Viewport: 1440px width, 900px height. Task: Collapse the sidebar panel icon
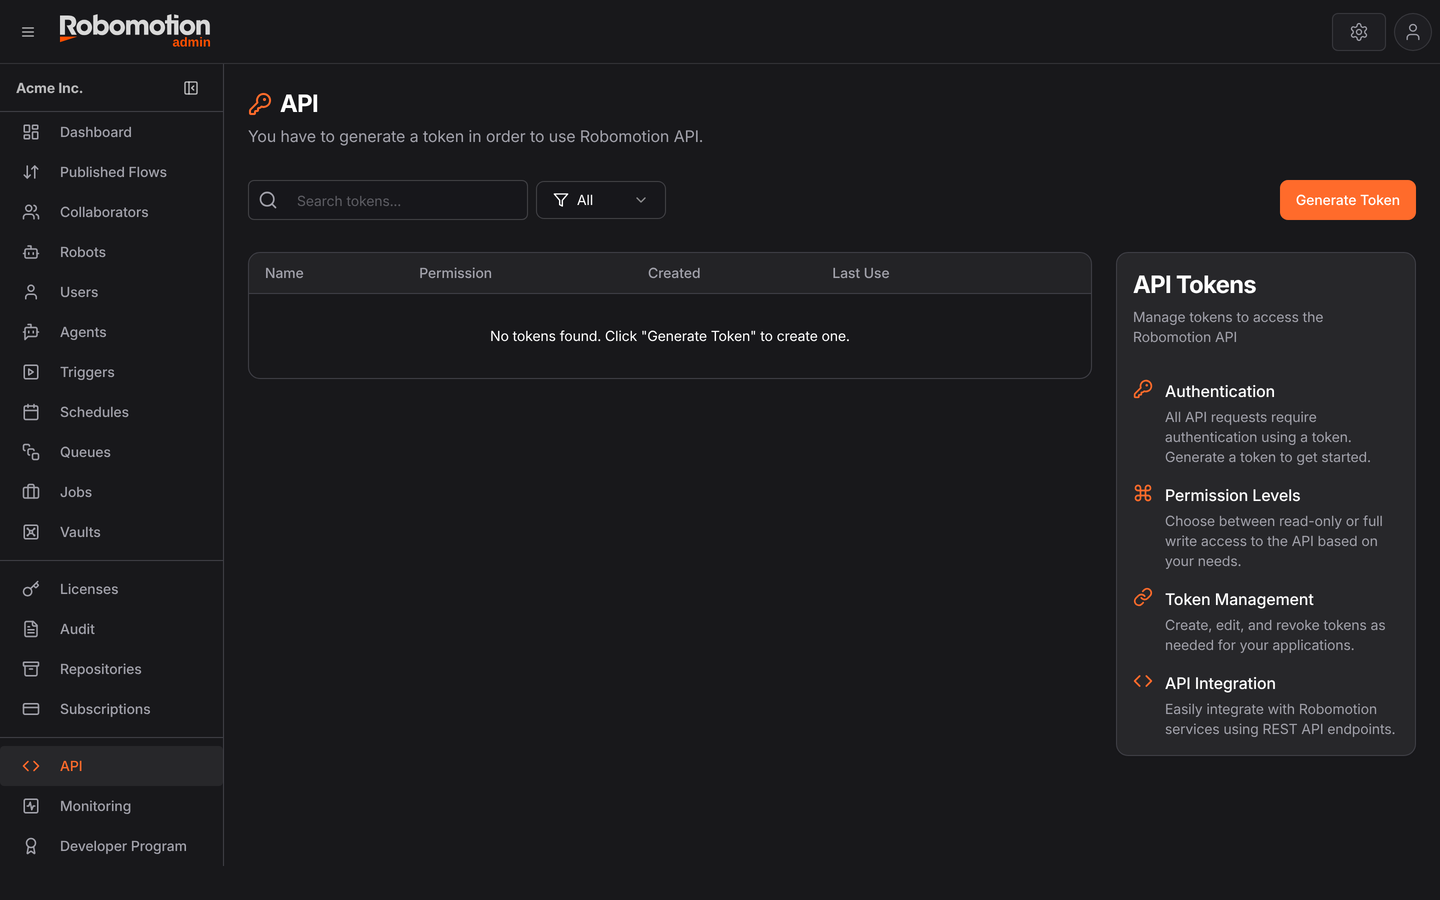(191, 88)
